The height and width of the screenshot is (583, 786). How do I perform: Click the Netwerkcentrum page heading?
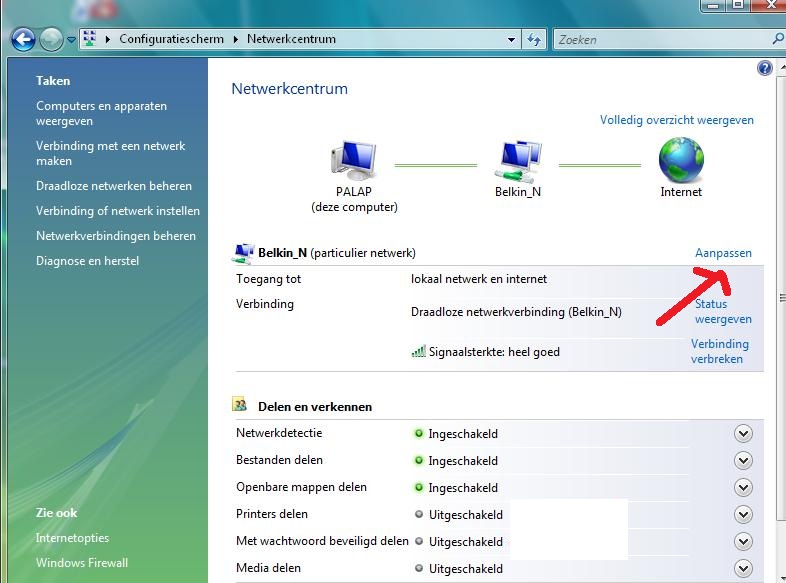click(289, 89)
